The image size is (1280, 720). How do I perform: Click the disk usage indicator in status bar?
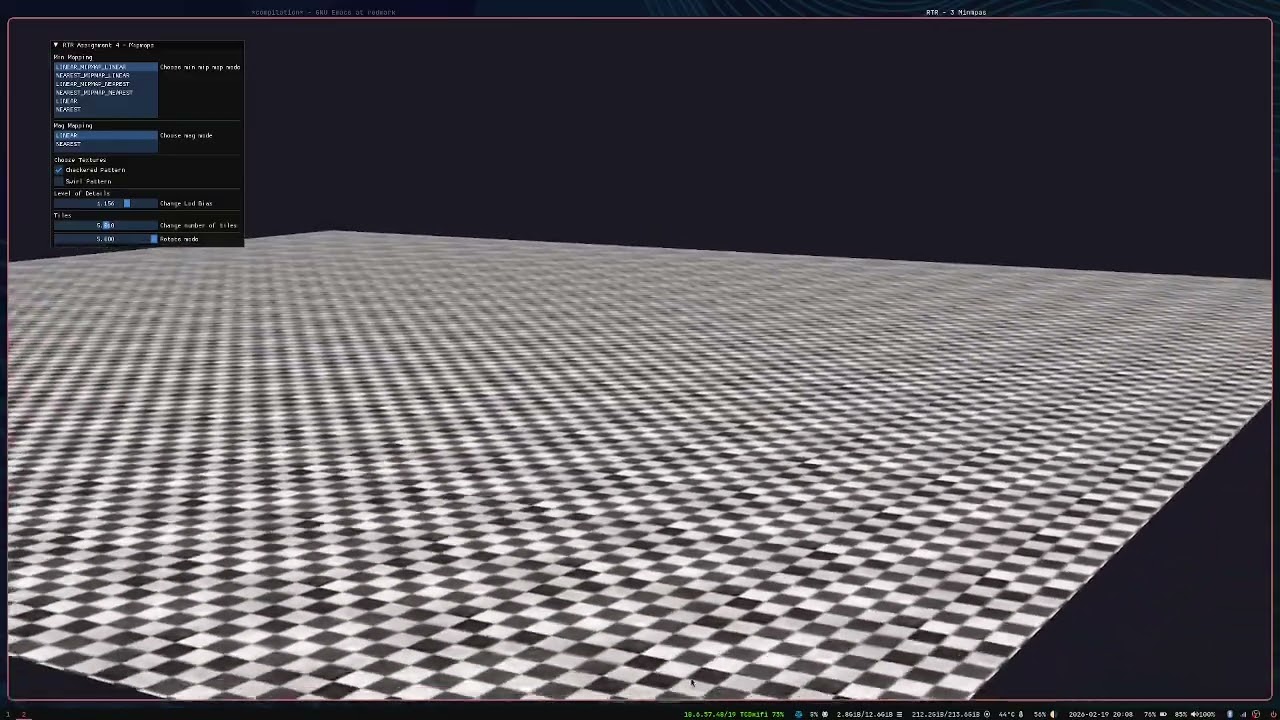[x=951, y=714]
